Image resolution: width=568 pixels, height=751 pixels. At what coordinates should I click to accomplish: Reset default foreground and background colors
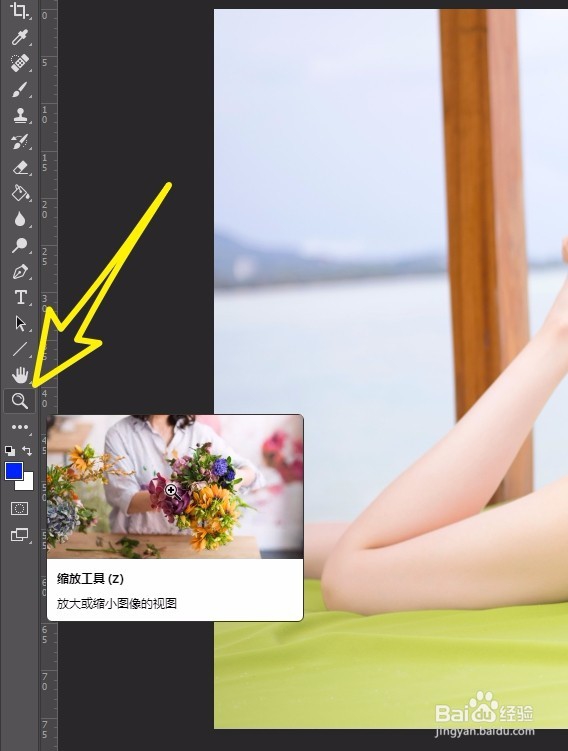[10, 450]
